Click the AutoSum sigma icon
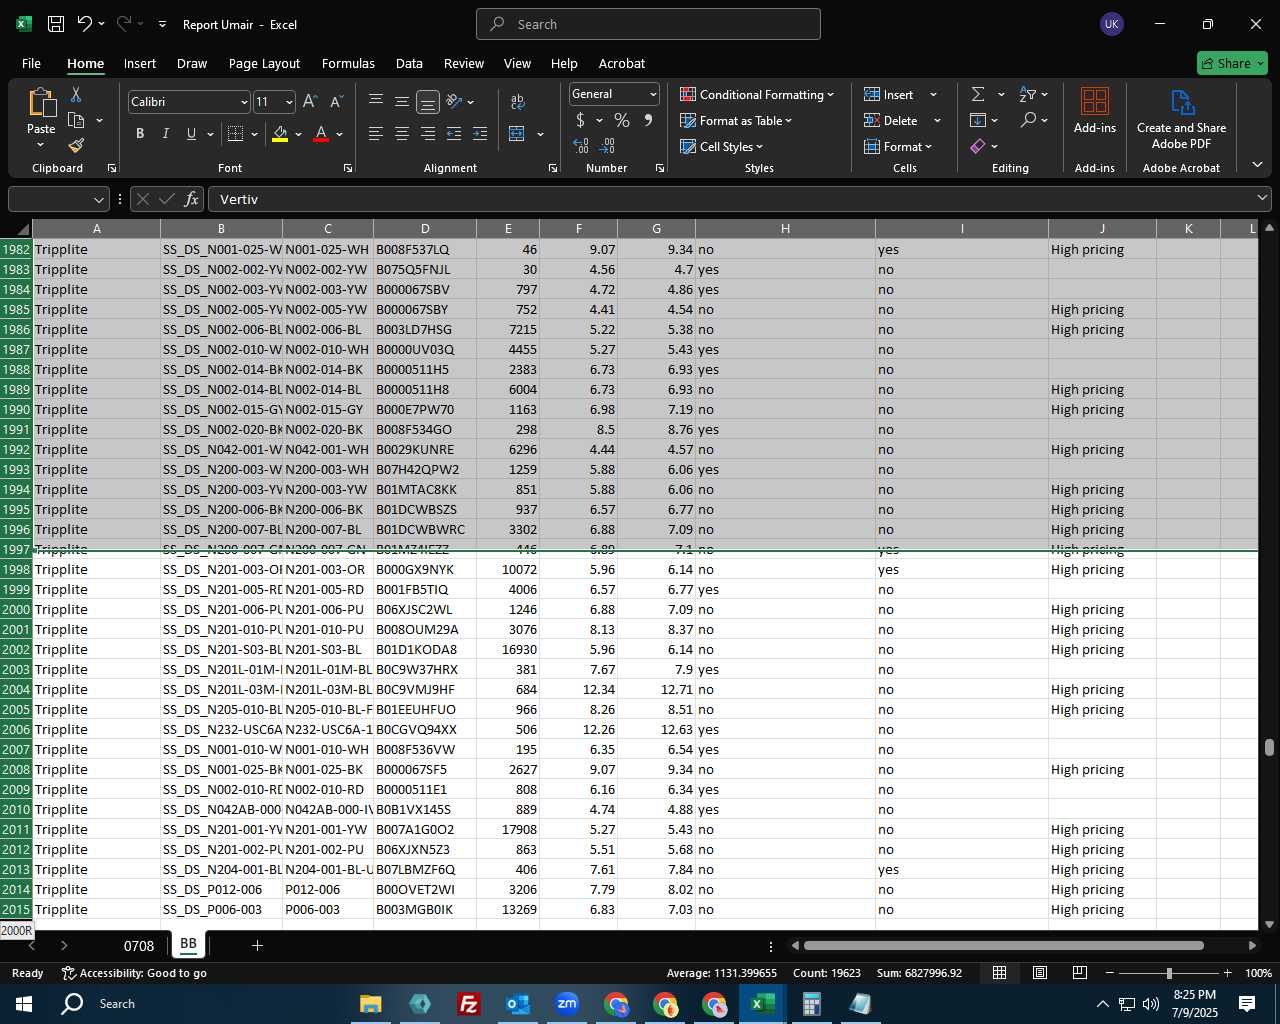1280x1024 pixels. pos(978,94)
